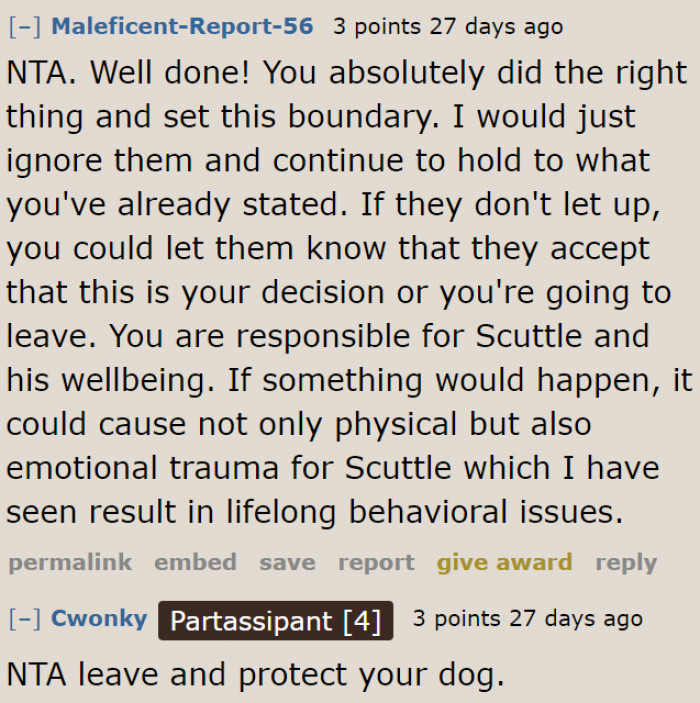Click the embed link
Image resolution: width=700 pixels, height=703 pixels.
195,562
